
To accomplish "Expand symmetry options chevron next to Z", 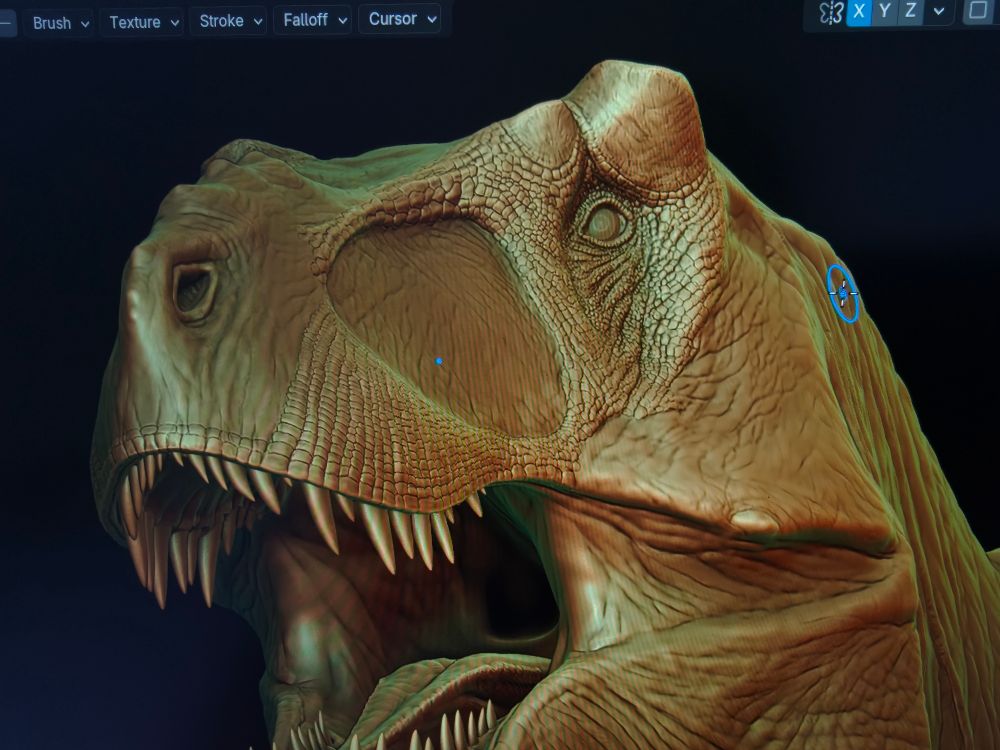I will click(x=939, y=11).
